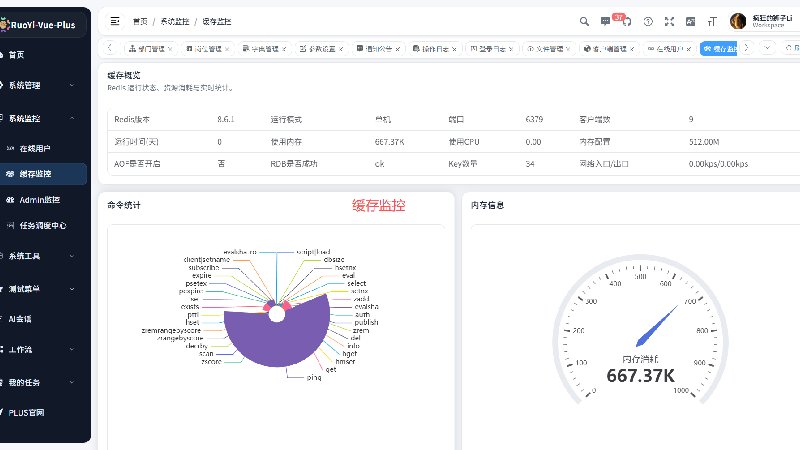Click the zremrangebyscore label in pie chart

[x=171, y=331]
